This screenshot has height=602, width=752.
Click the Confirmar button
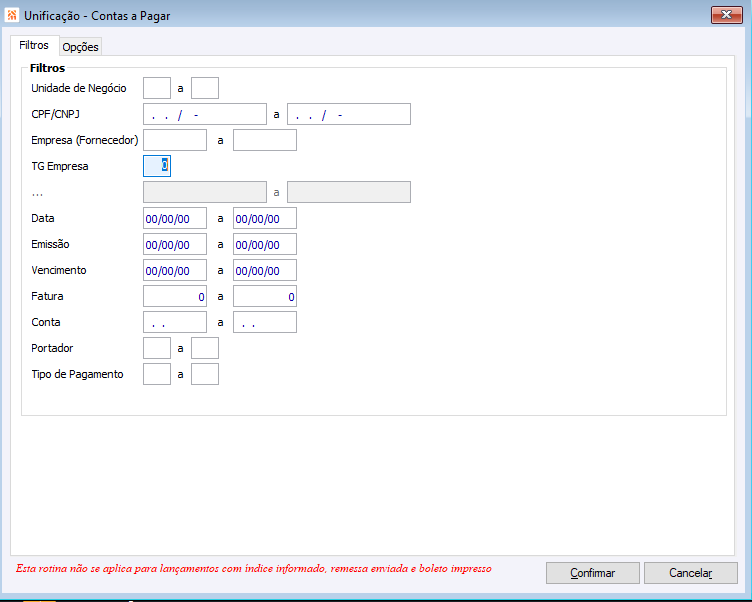[593, 573]
